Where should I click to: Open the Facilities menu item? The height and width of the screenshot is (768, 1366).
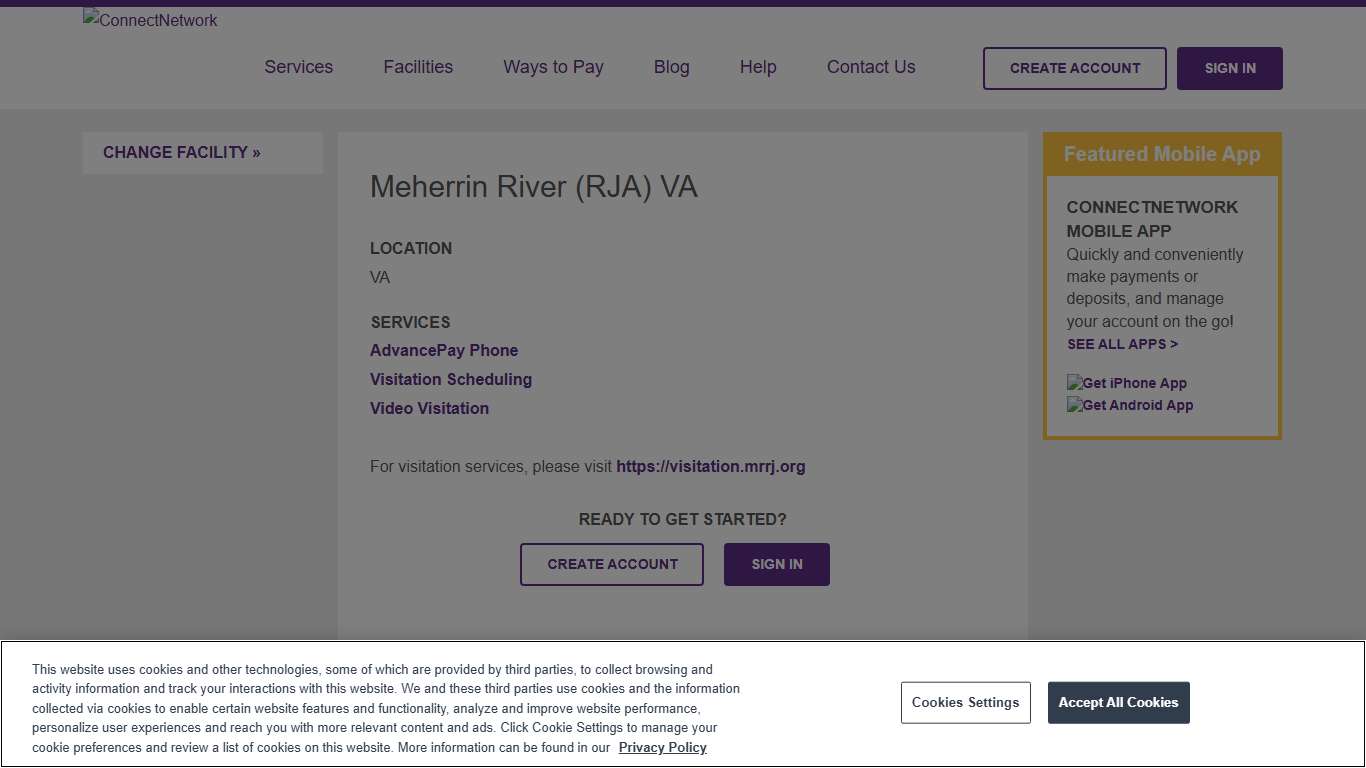[x=418, y=67]
